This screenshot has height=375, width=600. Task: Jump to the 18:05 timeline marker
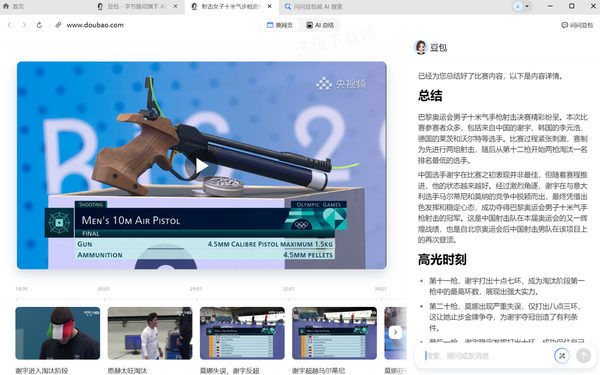21,289
